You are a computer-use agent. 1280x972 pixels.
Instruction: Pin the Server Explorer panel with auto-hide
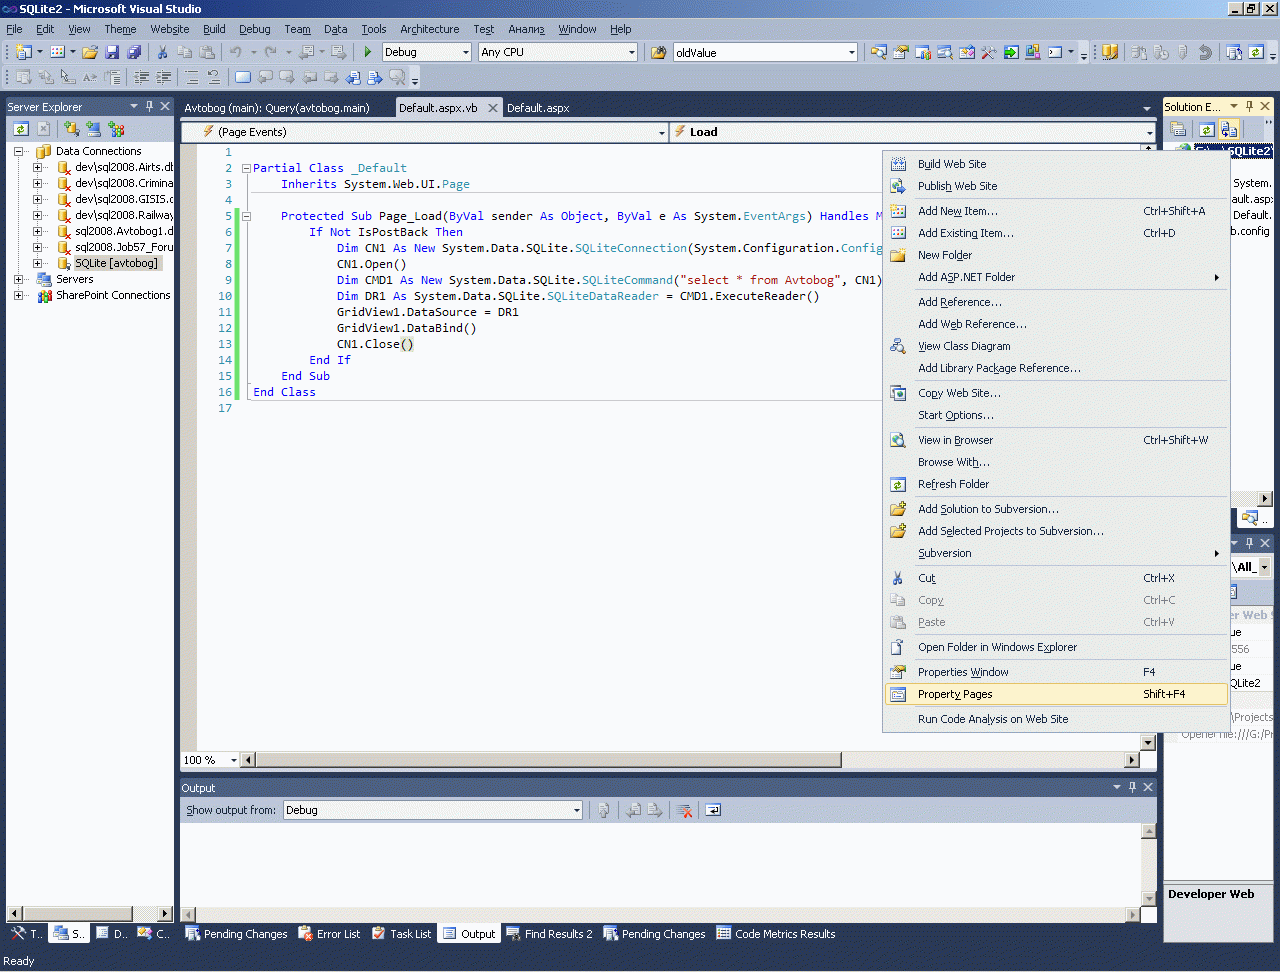click(150, 106)
